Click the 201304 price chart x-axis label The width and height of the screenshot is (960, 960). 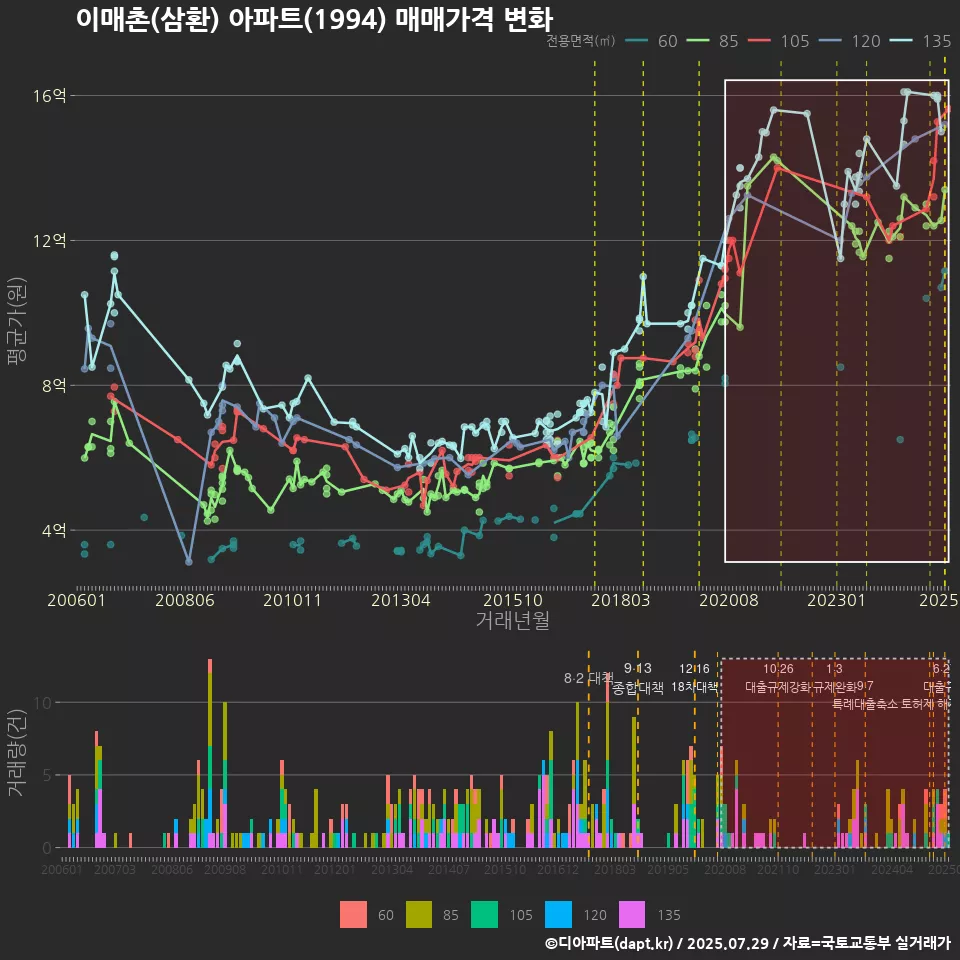click(401, 600)
